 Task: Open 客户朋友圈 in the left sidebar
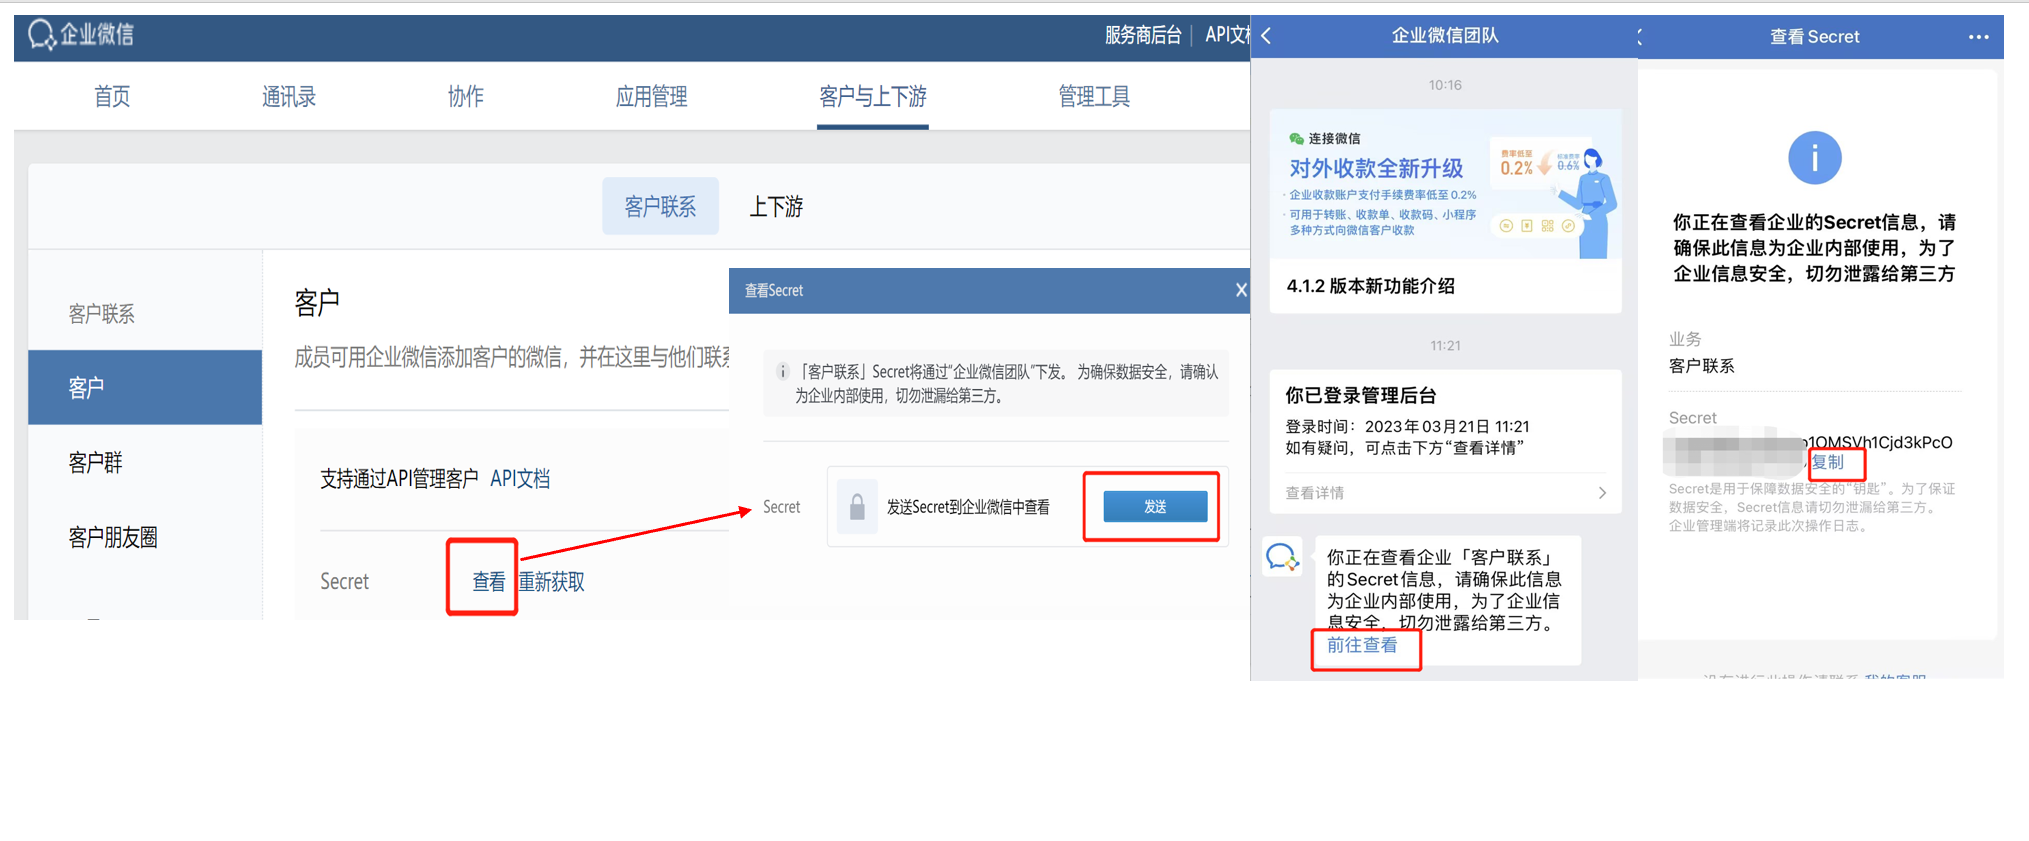tap(113, 537)
